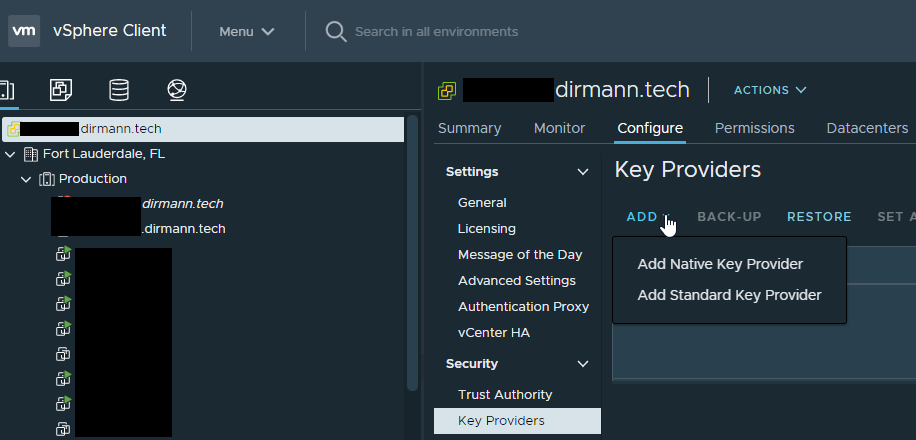This screenshot has height=440, width=916.
Task: Open Licensing settings
Action: 487,228
